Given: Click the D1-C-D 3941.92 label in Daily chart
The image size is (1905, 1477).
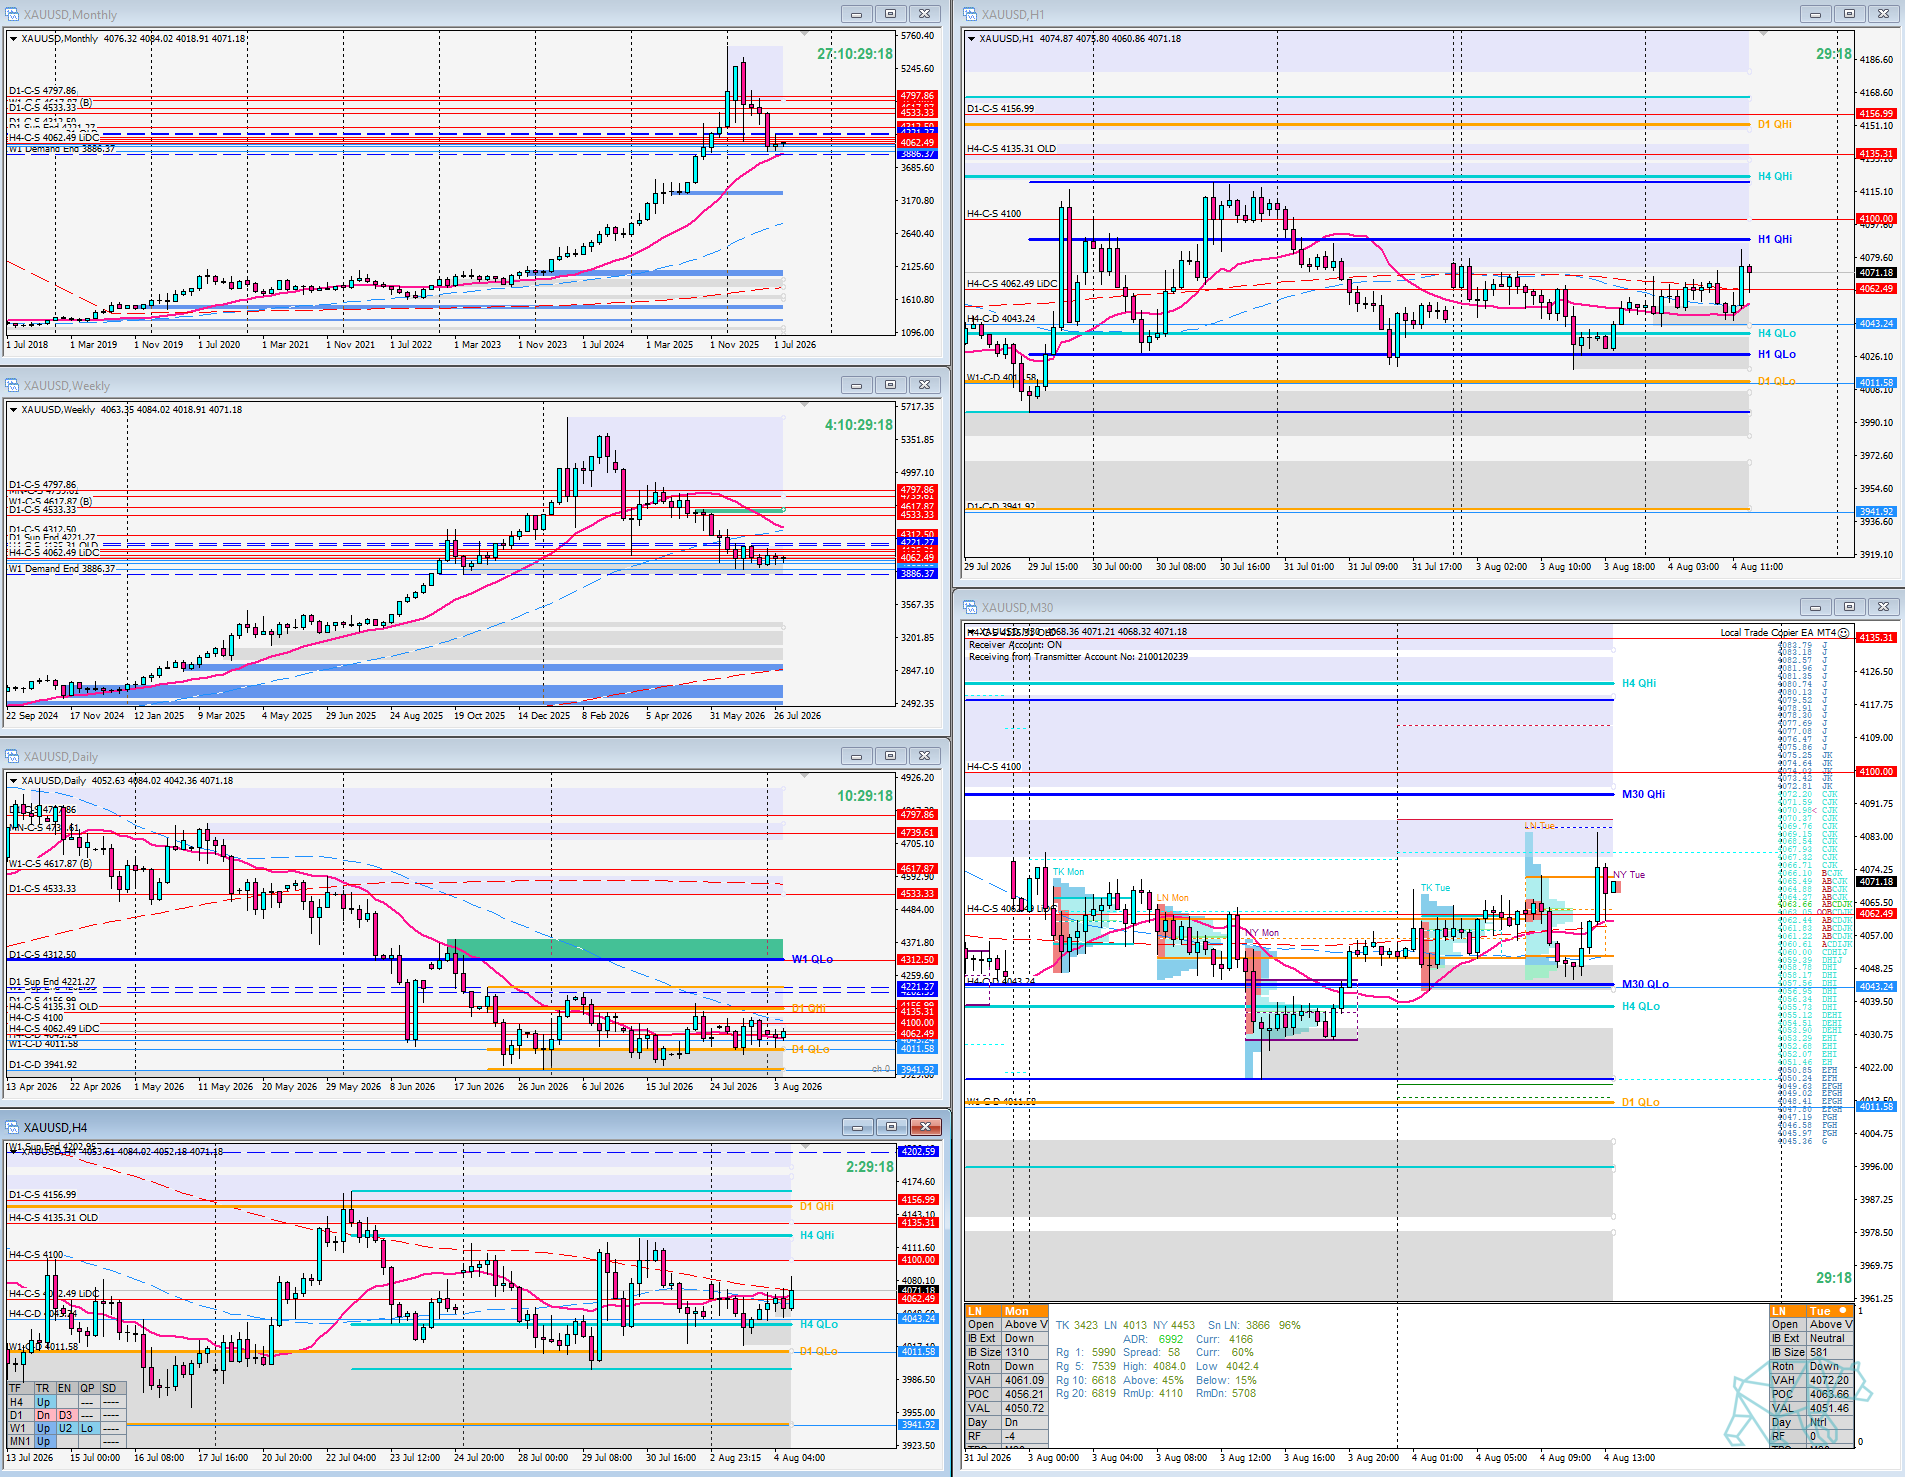Looking at the screenshot, I should pos(43,1065).
